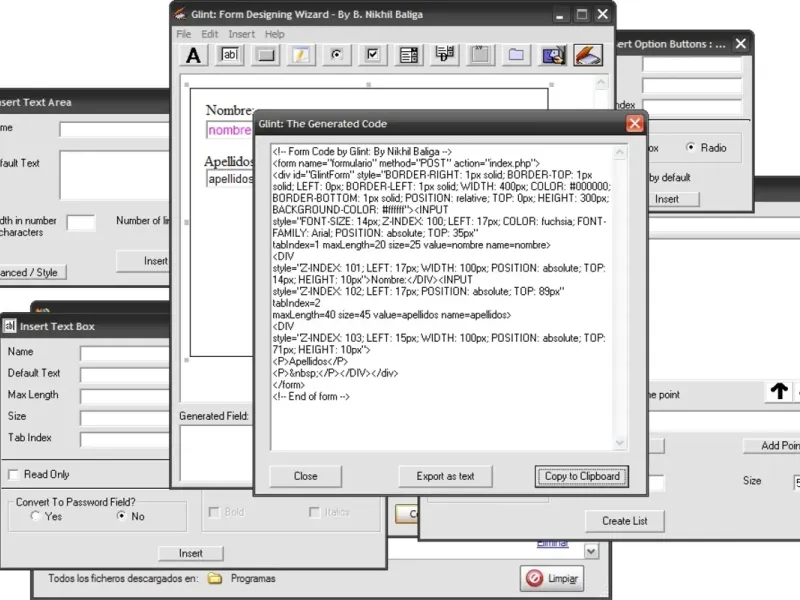
Task: Click the Default Text area in Insert Text Area
Action: click(x=115, y=175)
